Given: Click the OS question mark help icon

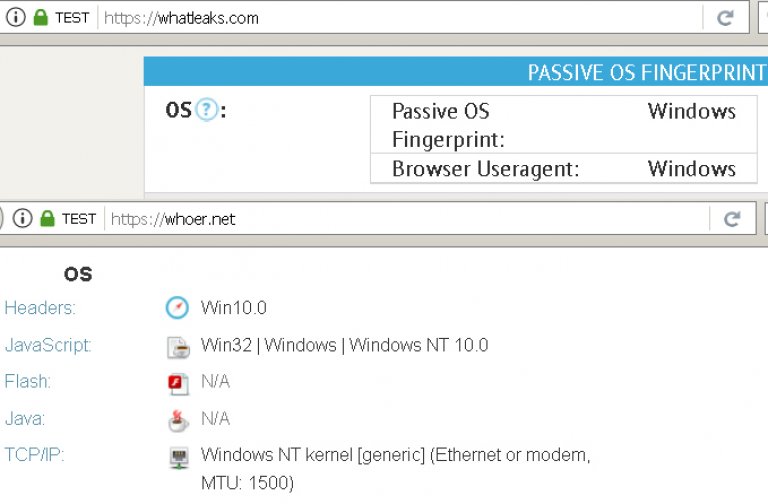Looking at the screenshot, I should tap(206, 110).
